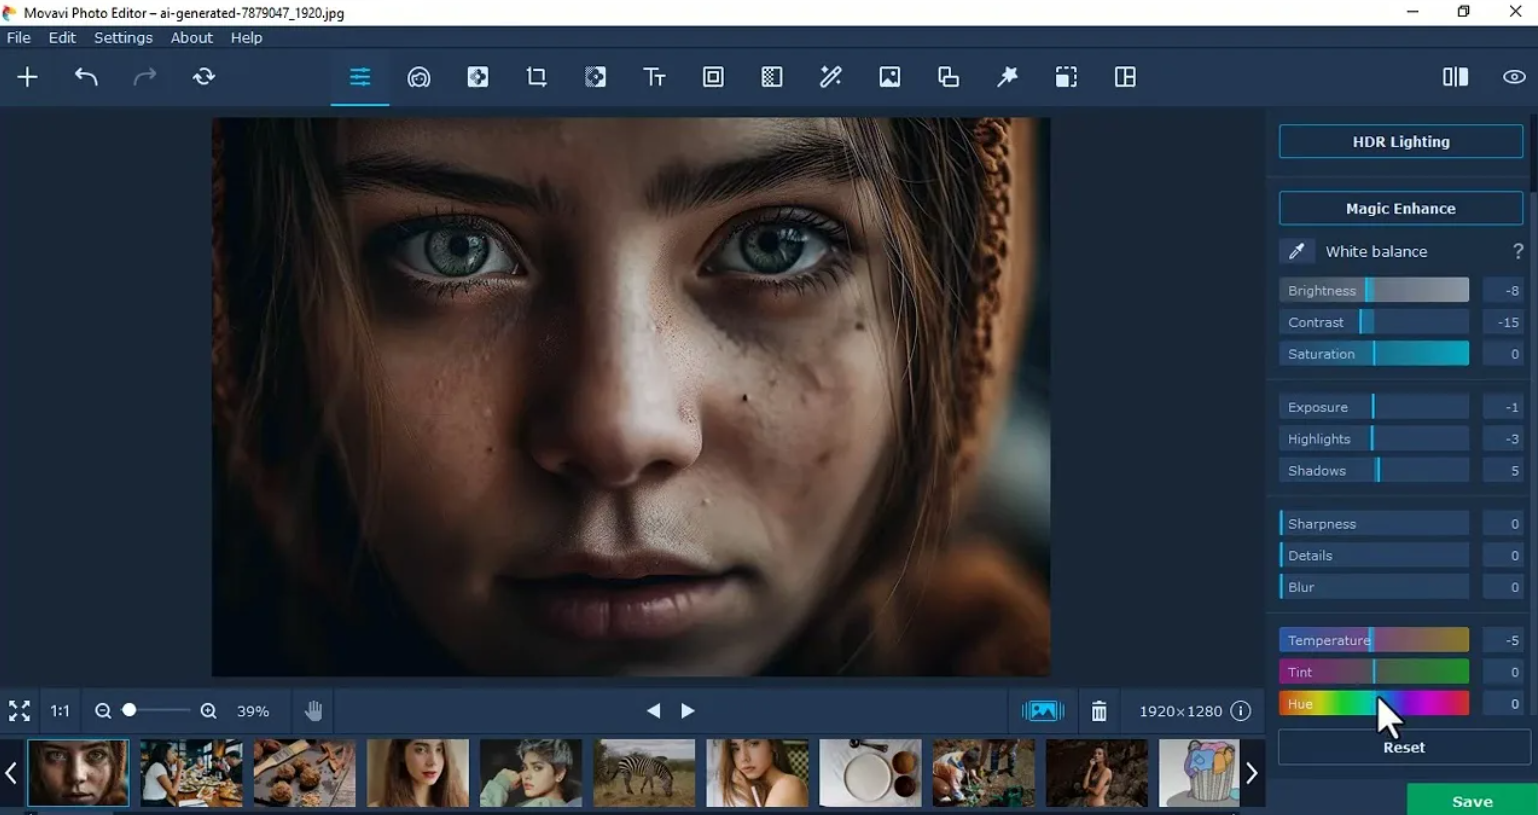Click the Blur slider
Screen dimensions: 1538x815
pyautogui.click(x=1374, y=587)
